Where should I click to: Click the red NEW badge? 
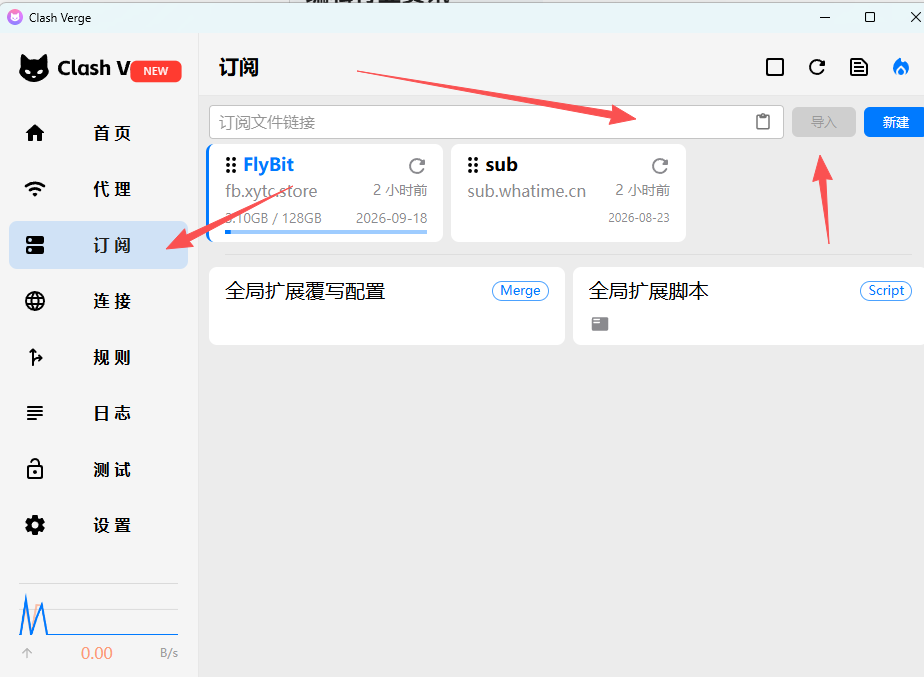(x=156, y=71)
